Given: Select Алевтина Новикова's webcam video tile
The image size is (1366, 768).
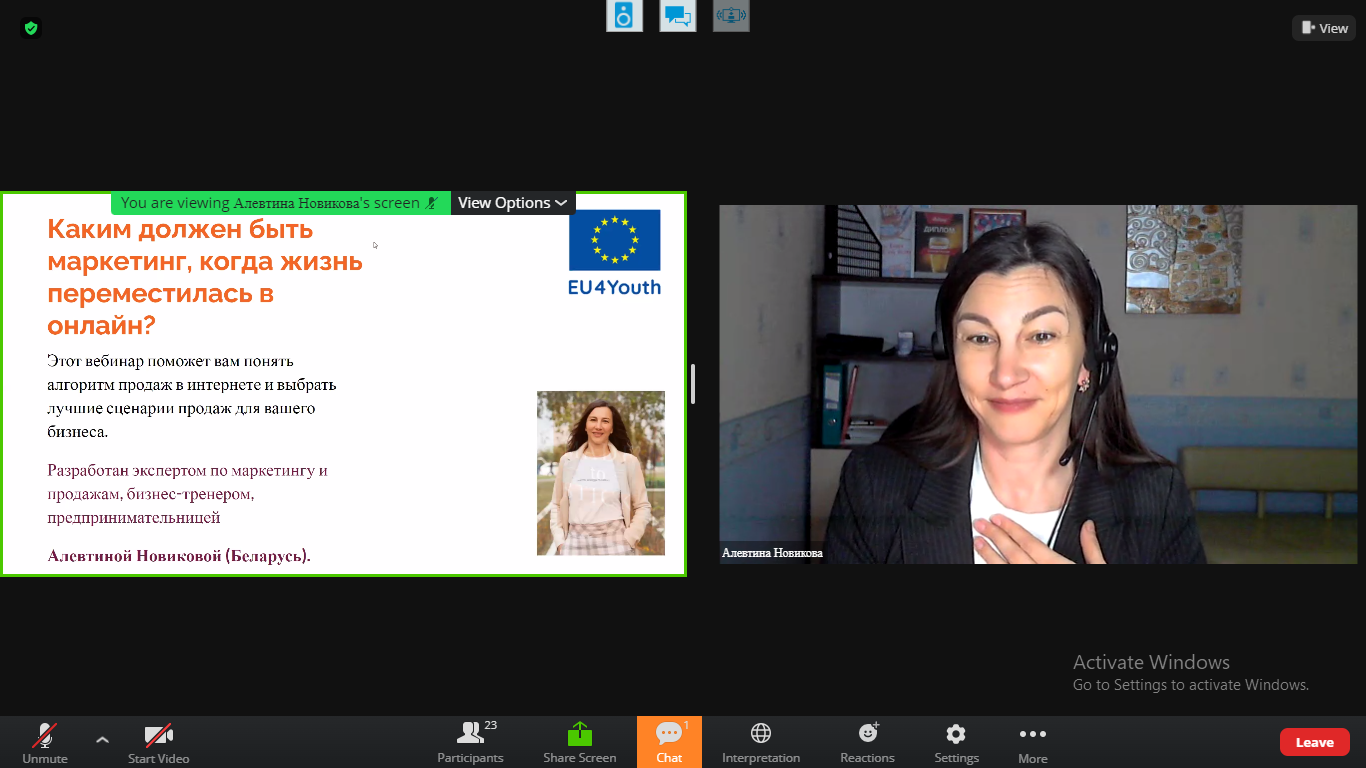Looking at the screenshot, I should (1039, 384).
